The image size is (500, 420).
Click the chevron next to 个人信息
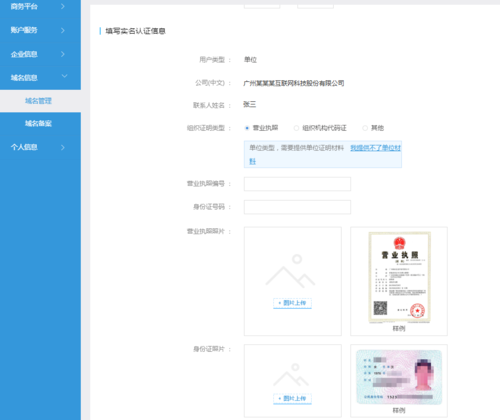63,147
